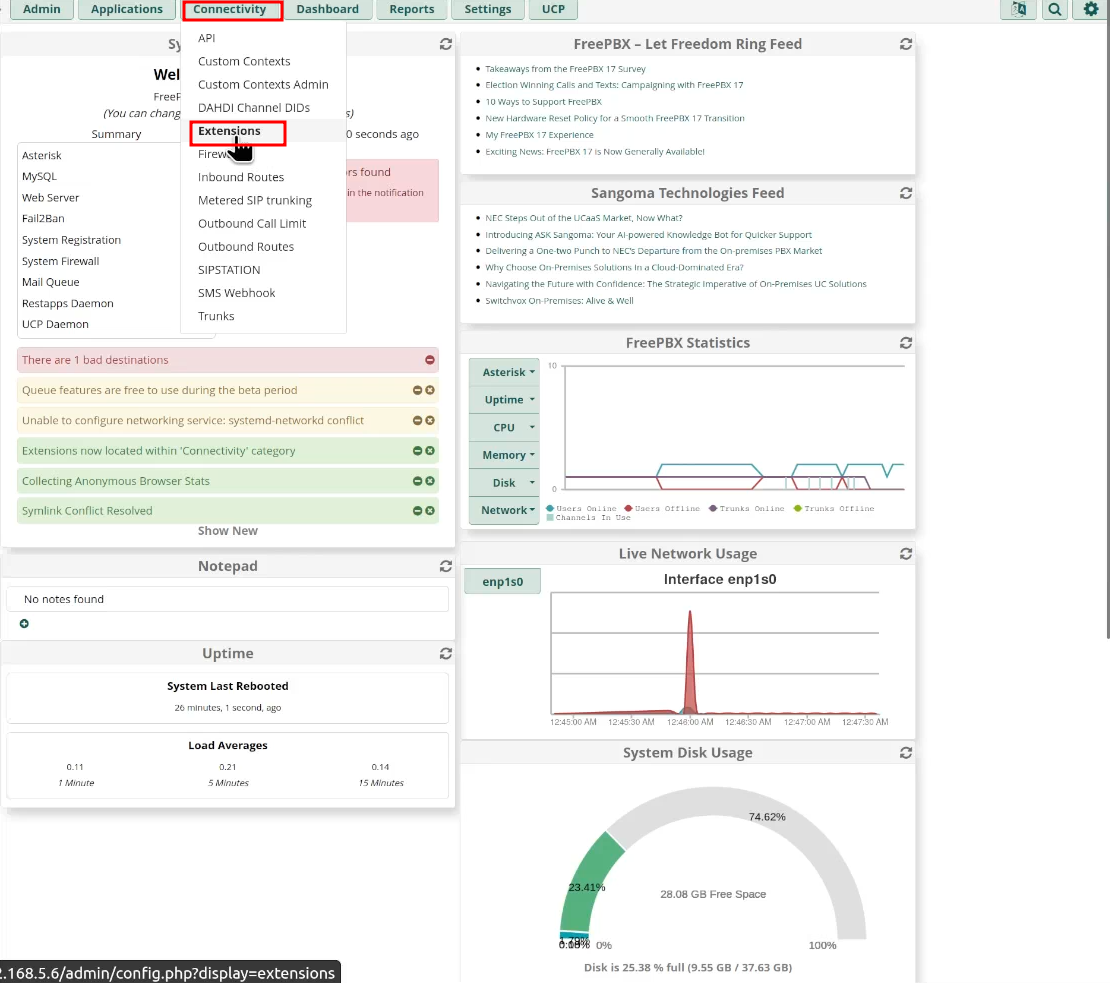Refresh the Uptime panel
Screen dimensions: 1110x983
click(445, 653)
